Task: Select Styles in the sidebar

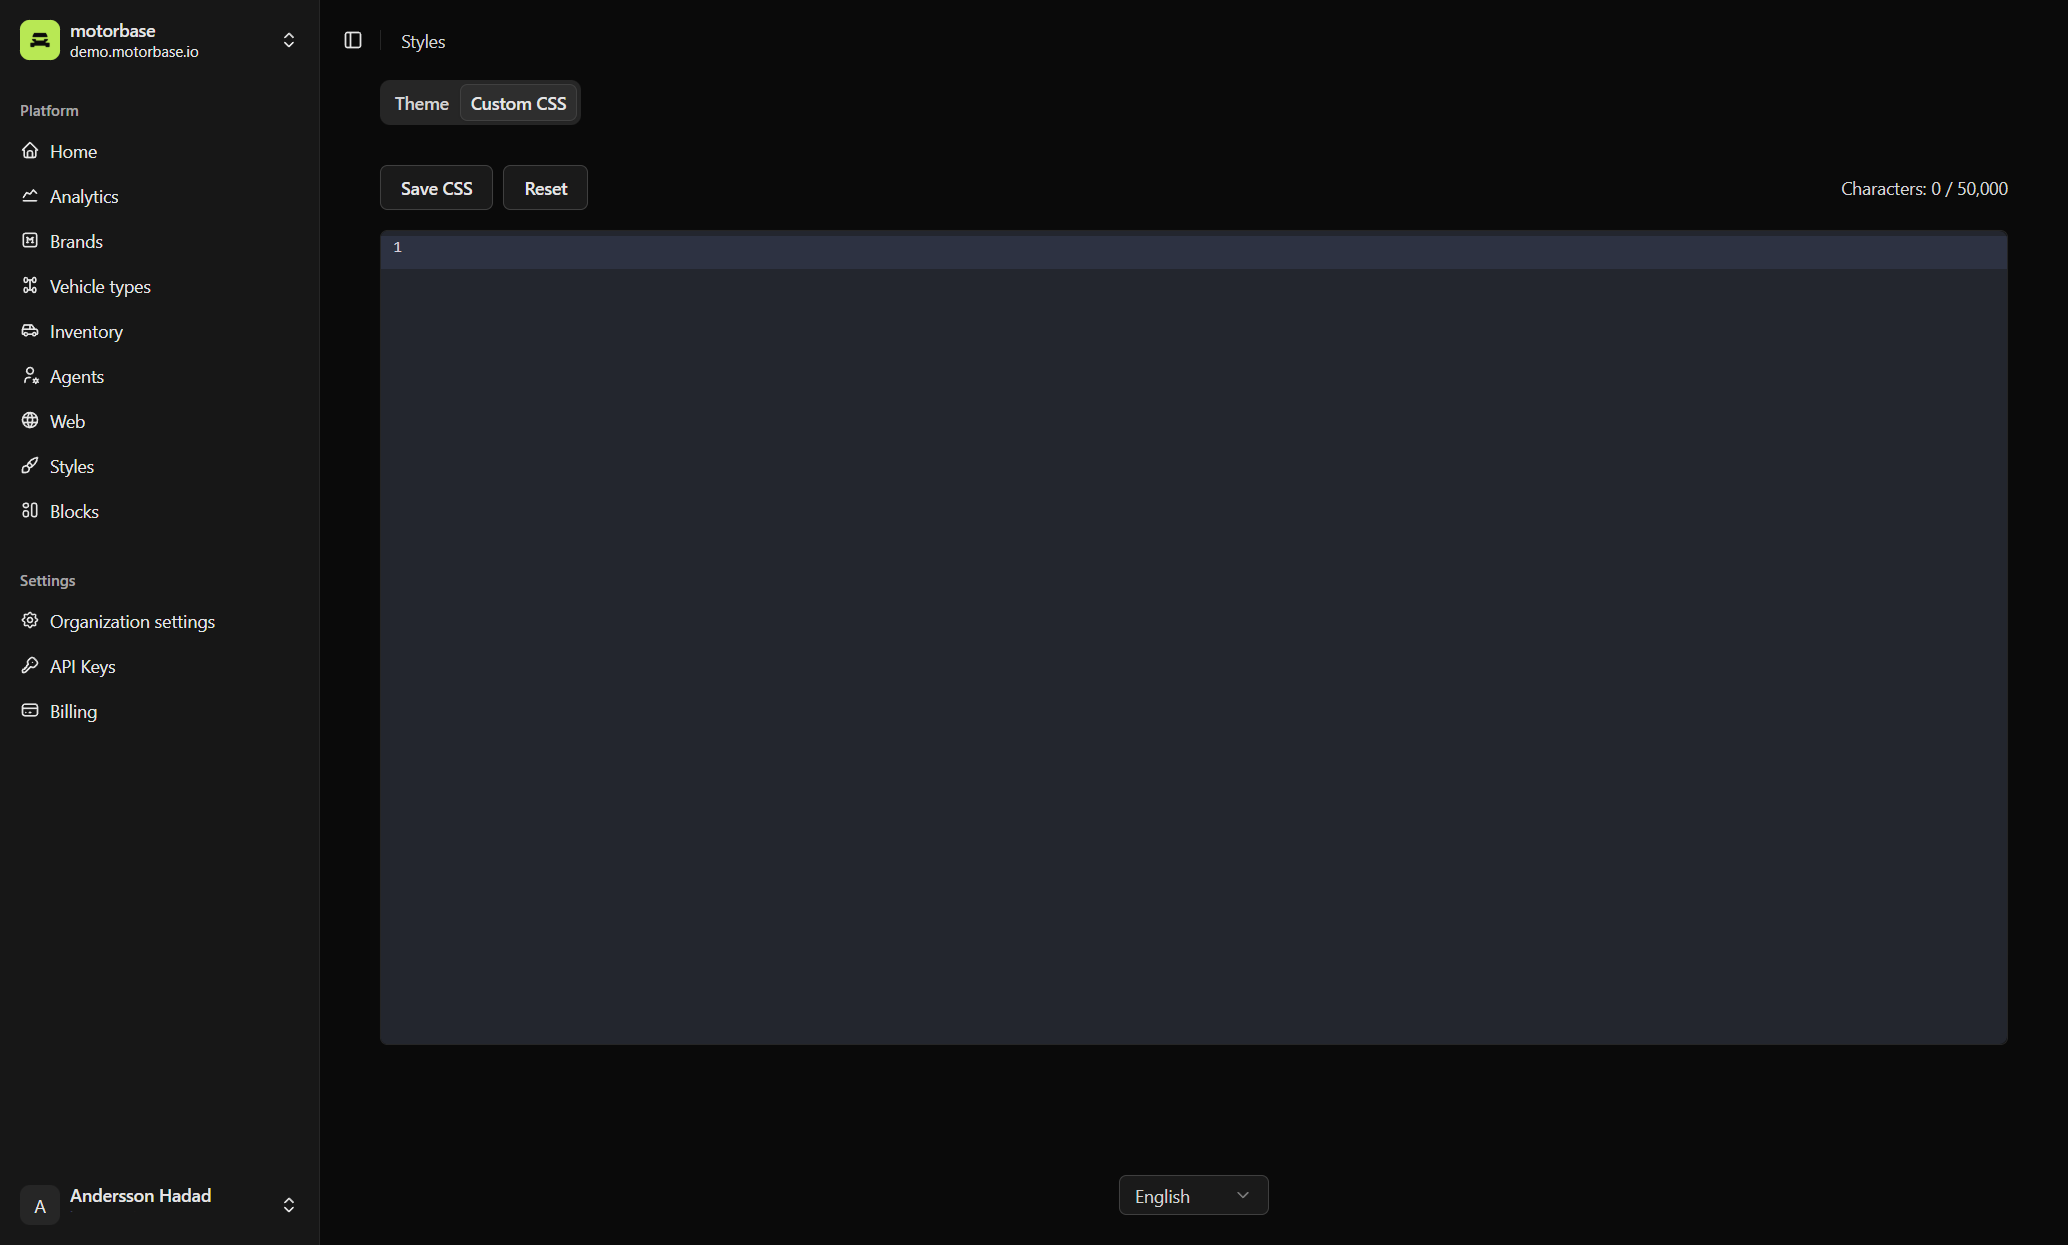Action: [160, 466]
